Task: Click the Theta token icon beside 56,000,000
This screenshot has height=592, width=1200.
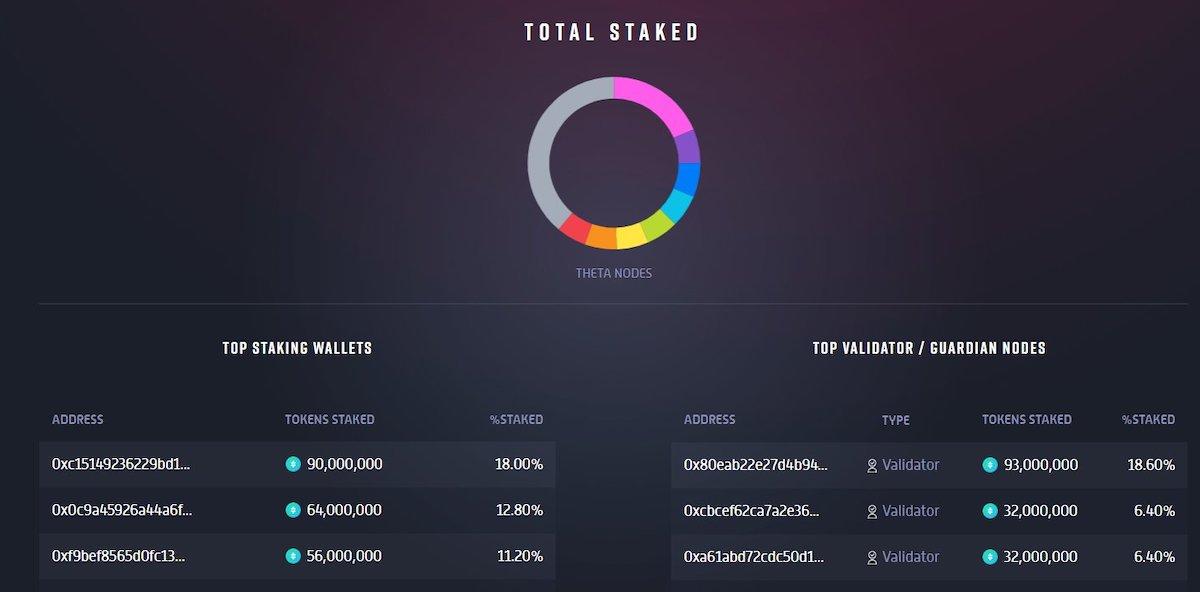Action: tap(293, 556)
